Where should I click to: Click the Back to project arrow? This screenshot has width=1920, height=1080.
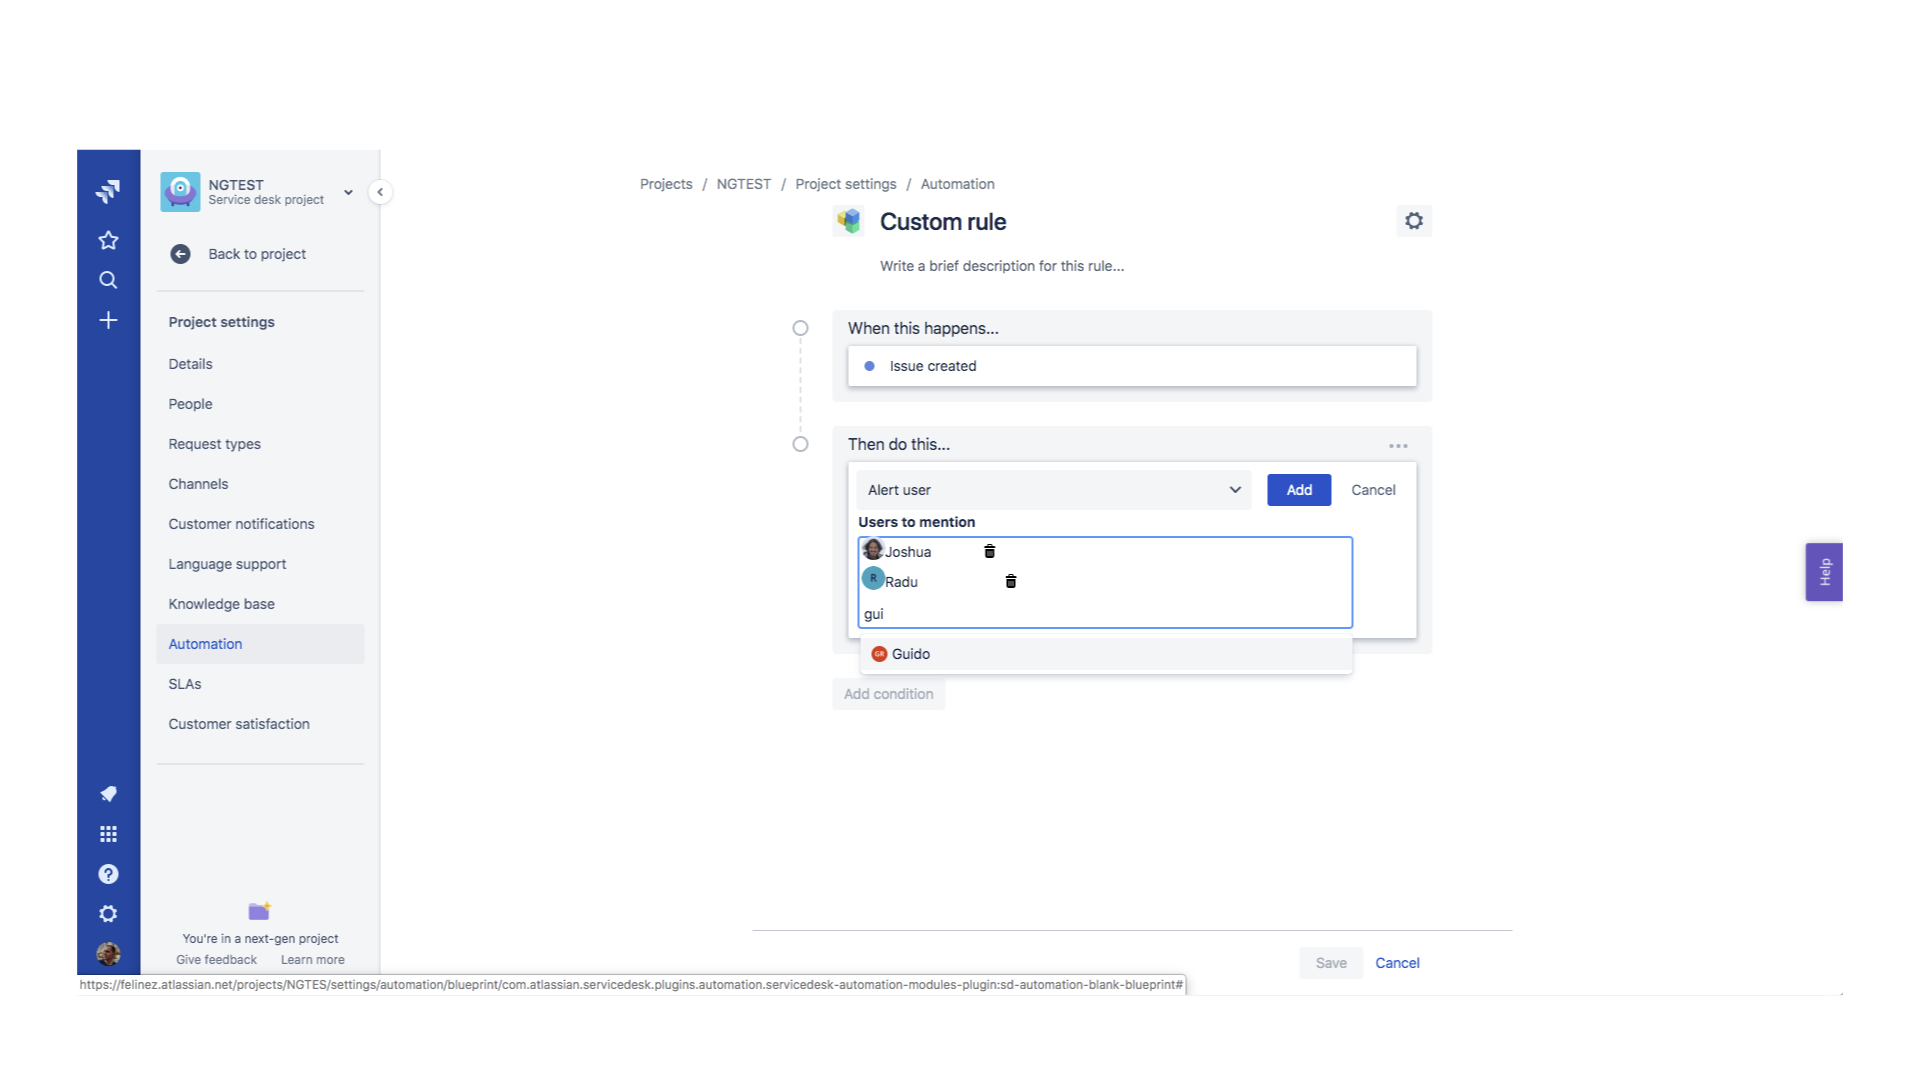click(x=180, y=254)
